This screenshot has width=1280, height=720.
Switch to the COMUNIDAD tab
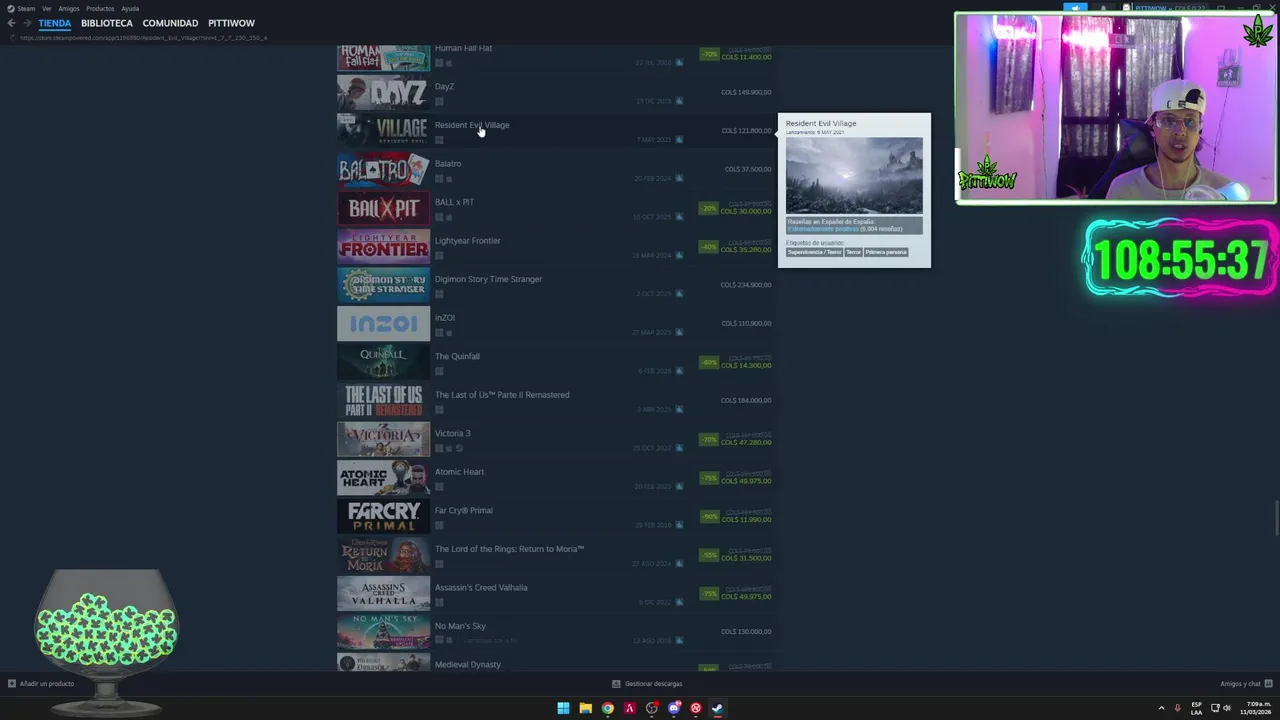170,23
